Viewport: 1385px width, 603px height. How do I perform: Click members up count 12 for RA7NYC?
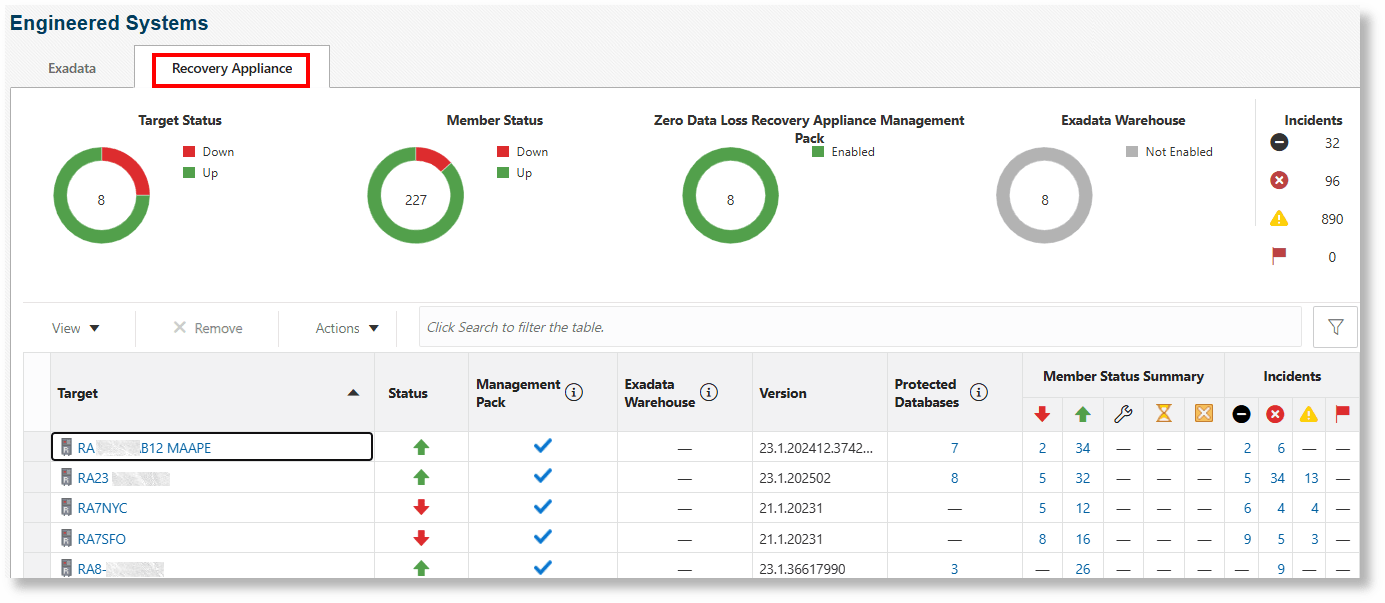pyautogui.click(x=1083, y=508)
